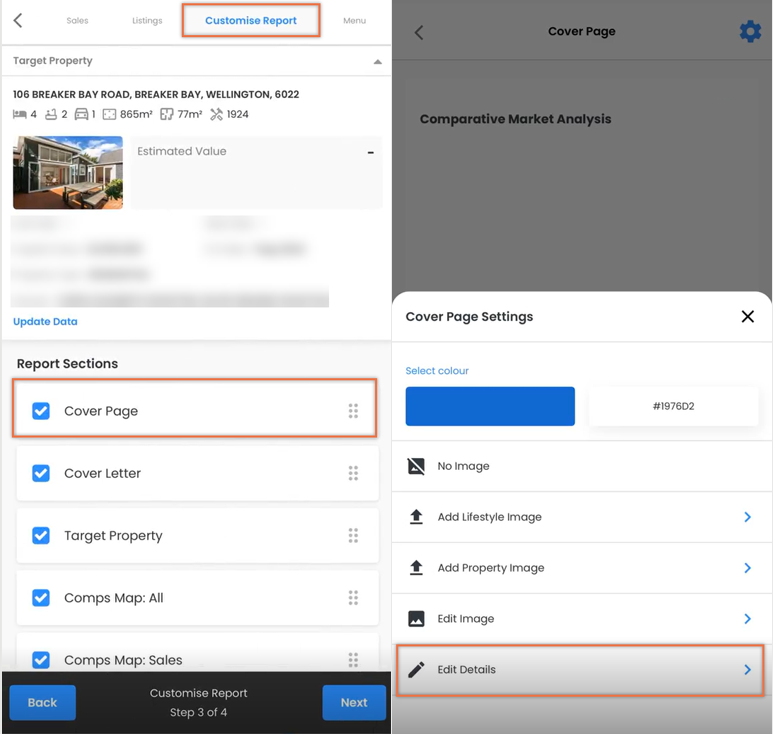The height and width of the screenshot is (734, 774).
Task: Open the Sales tab
Action: point(77,21)
